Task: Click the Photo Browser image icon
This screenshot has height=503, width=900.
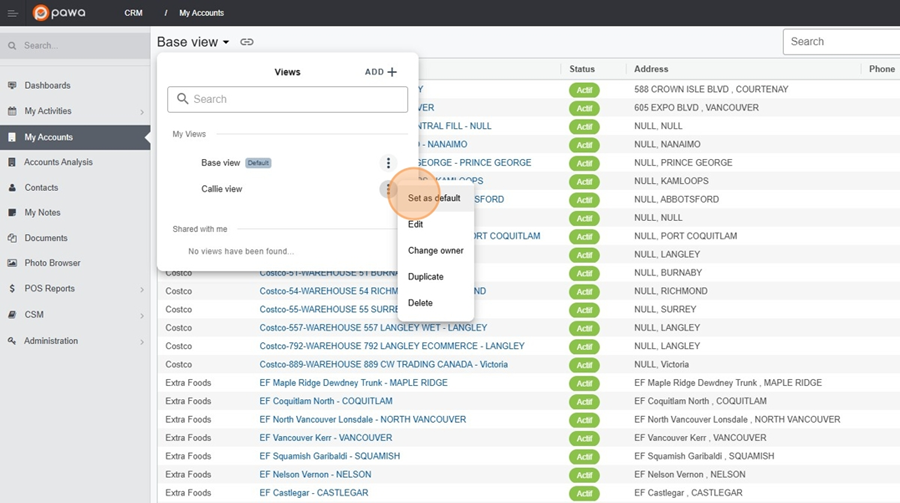Action: [x=12, y=263]
